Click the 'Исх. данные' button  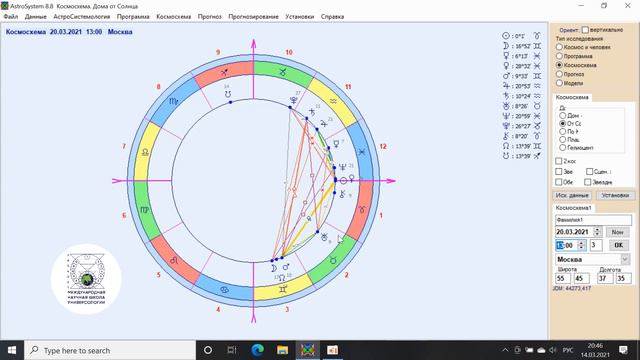pyautogui.click(x=572, y=195)
